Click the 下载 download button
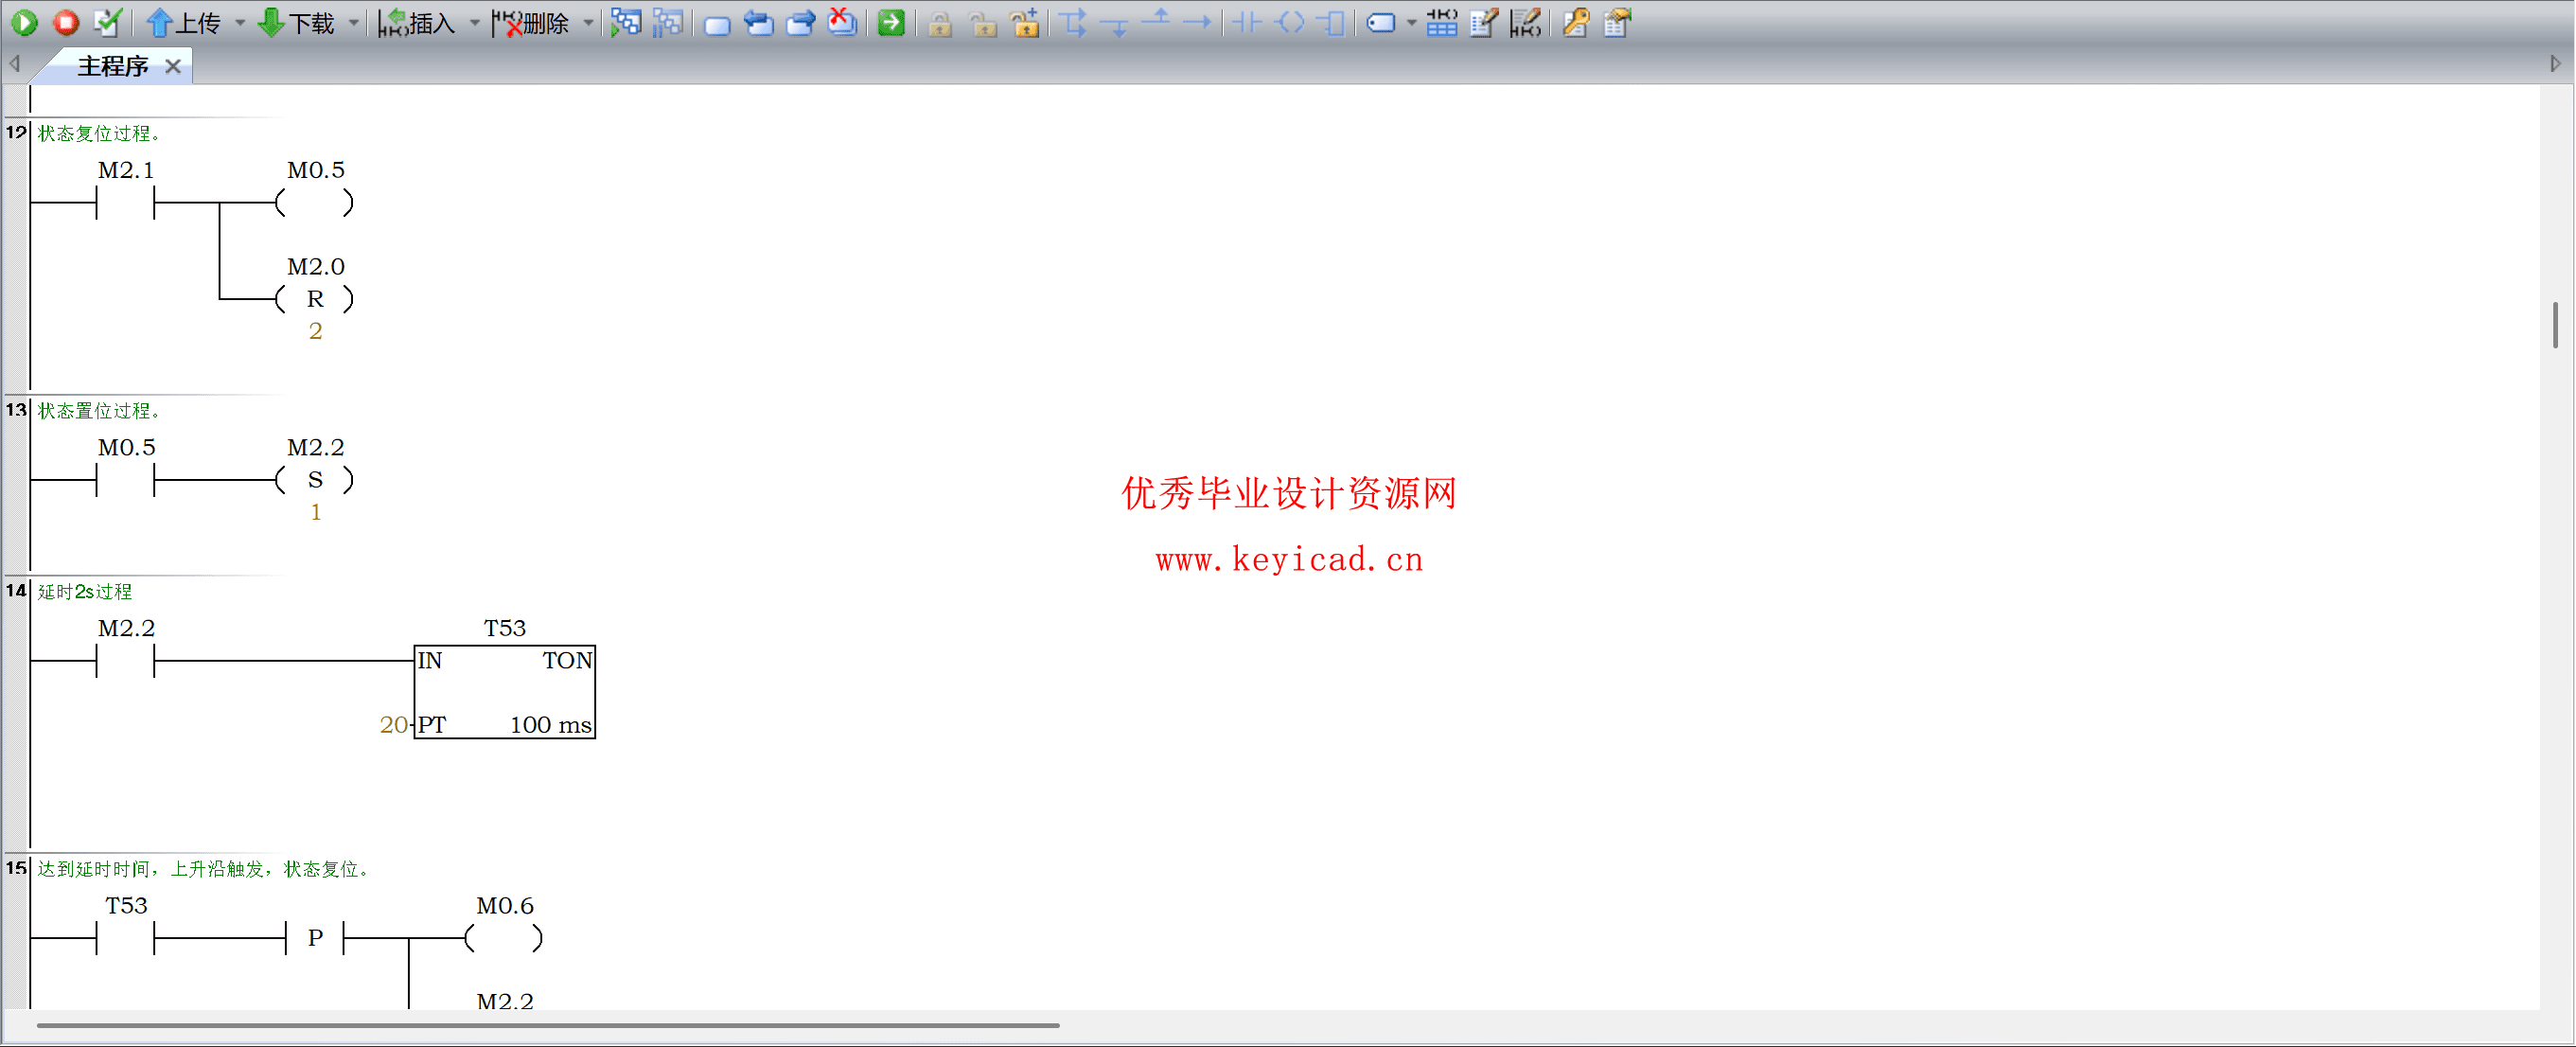The width and height of the screenshot is (2576, 1047). click(296, 22)
